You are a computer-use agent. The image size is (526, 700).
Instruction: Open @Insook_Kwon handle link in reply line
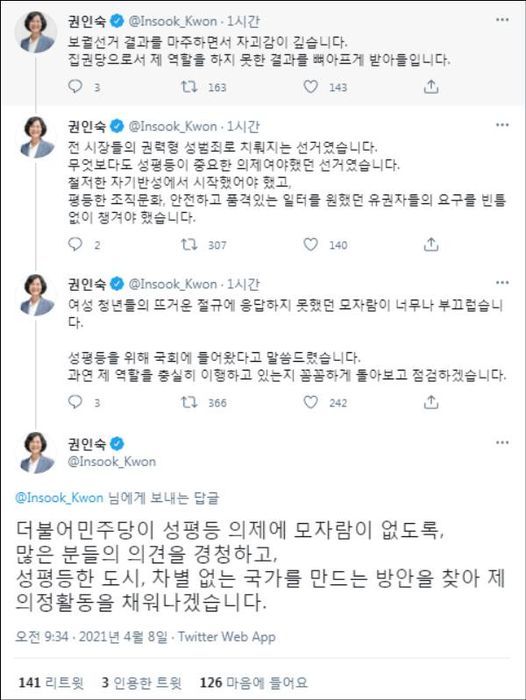(x=59, y=497)
